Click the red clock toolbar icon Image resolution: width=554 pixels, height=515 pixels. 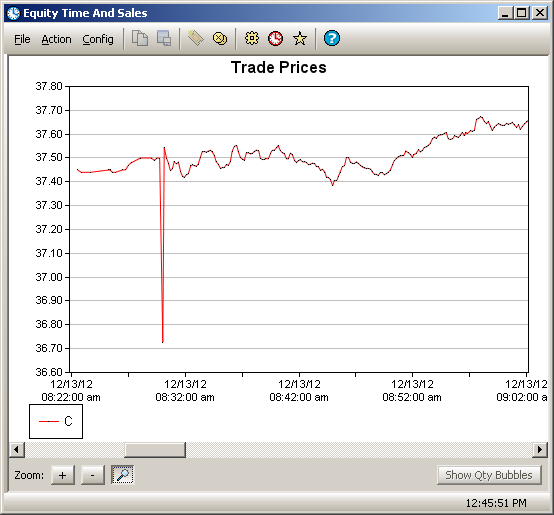tap(276, 38)
